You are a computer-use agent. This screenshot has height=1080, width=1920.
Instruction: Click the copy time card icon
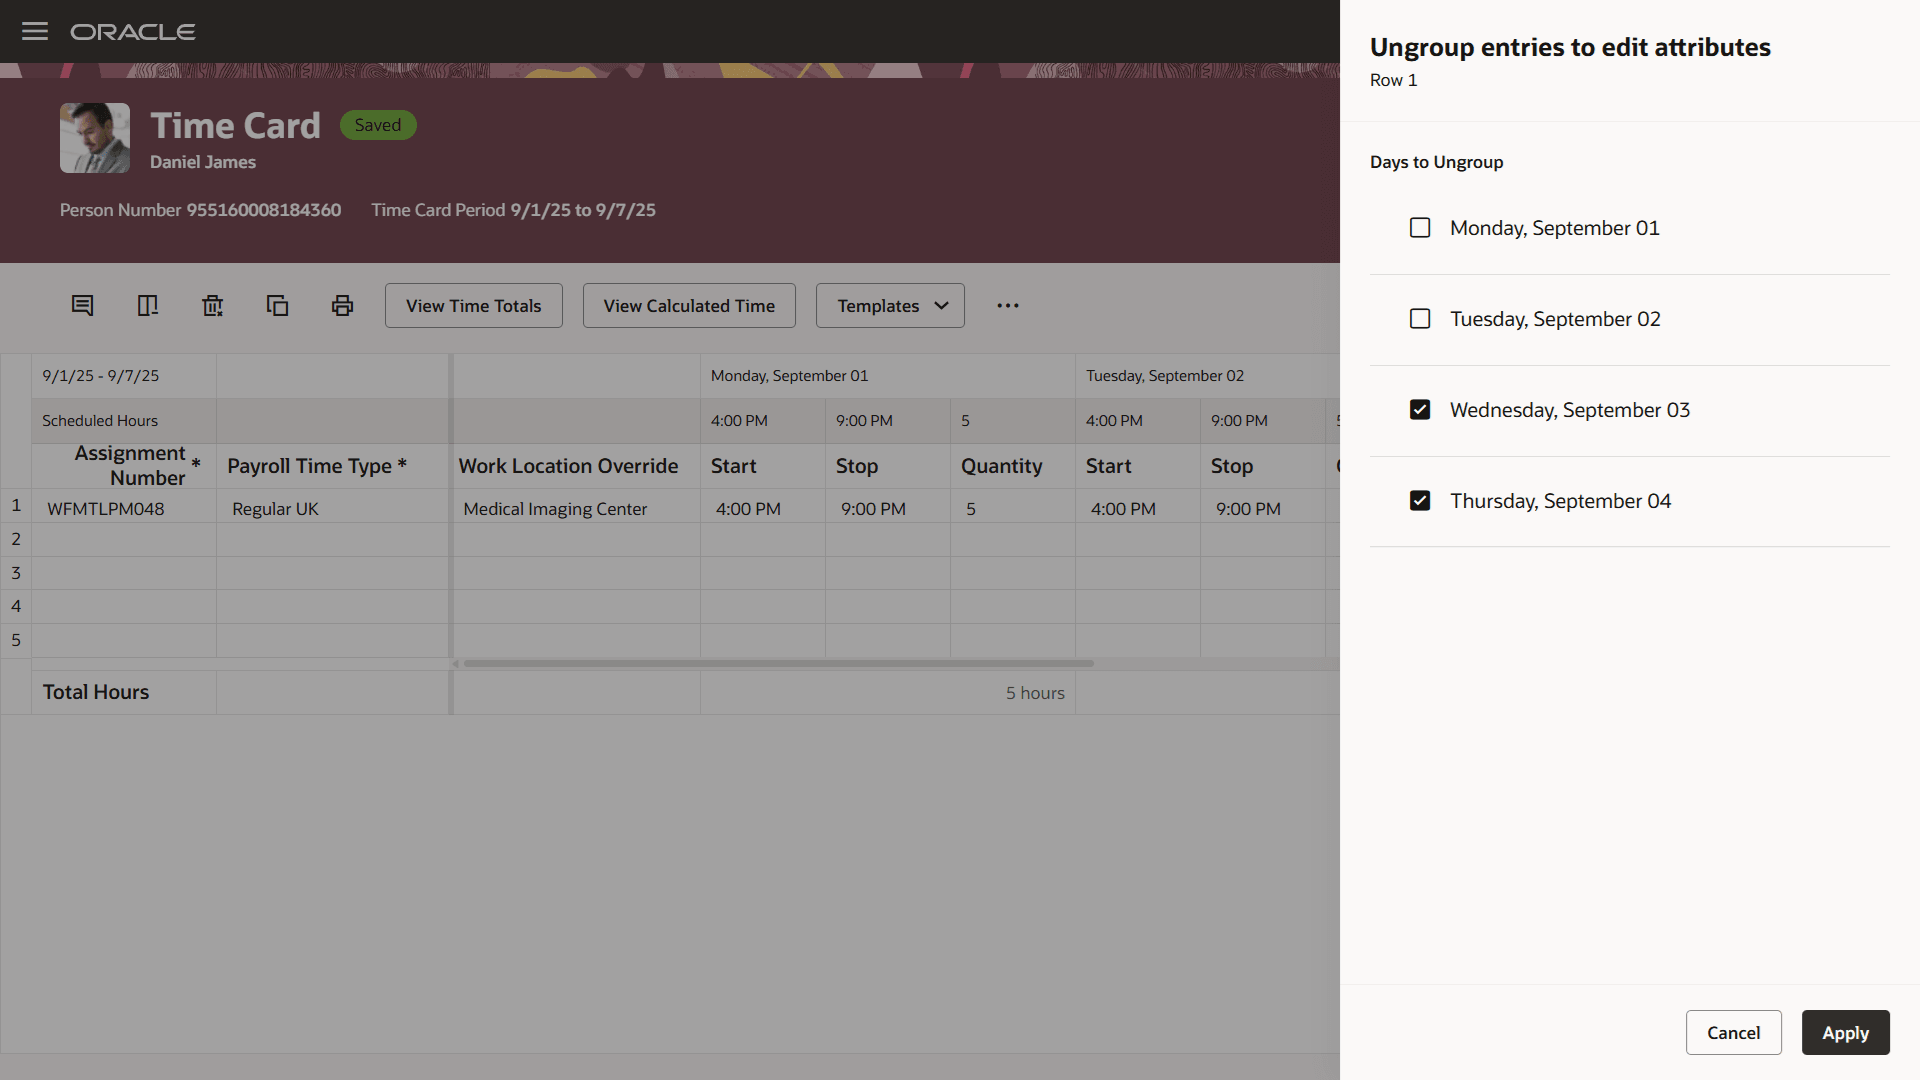277,305
